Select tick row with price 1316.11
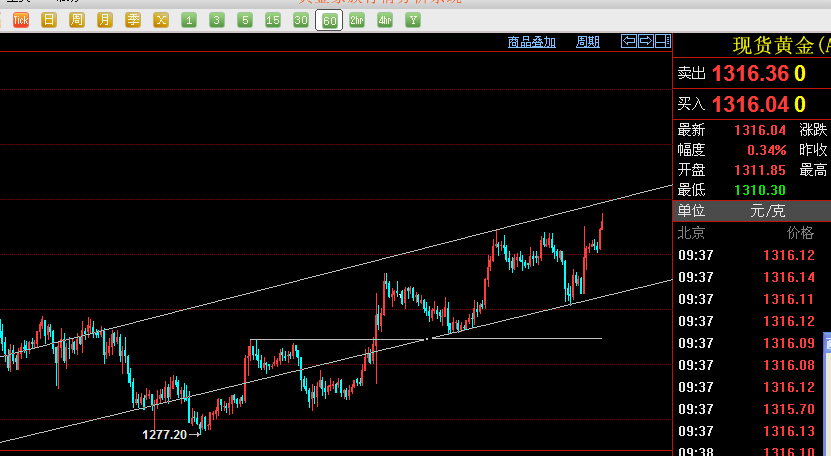Screen dimensions: 831x456 coord(752,299)
